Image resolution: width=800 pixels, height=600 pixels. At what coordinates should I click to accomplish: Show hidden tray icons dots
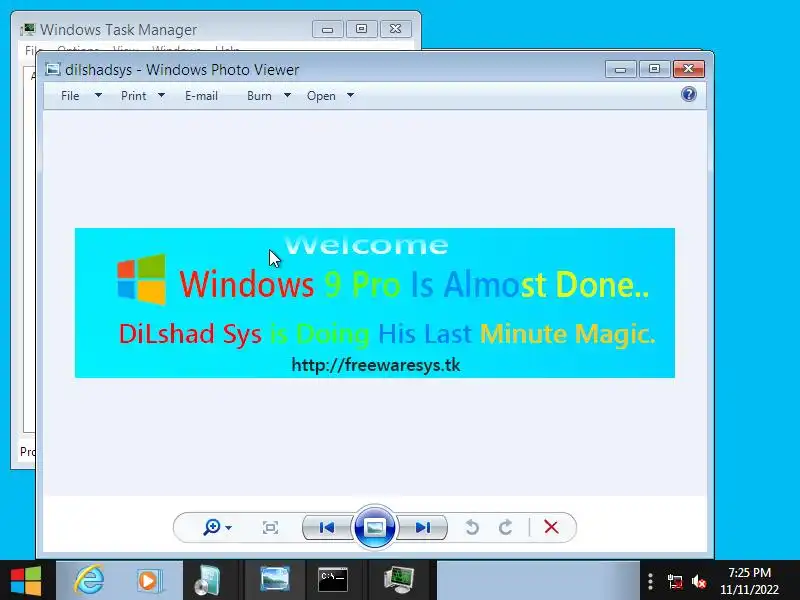[651, 581]
